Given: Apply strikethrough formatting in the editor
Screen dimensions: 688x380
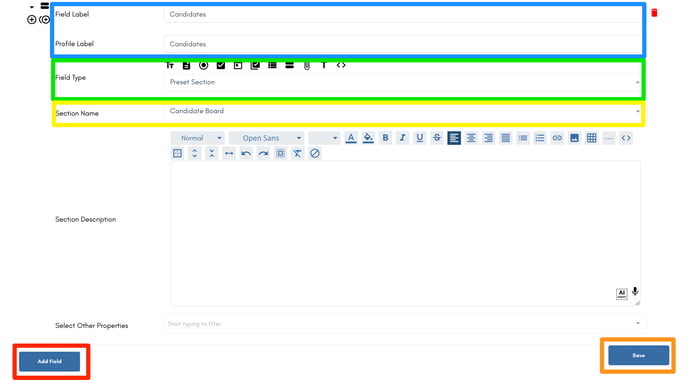Looking at the screenshot, I should [x=437, y=138].
